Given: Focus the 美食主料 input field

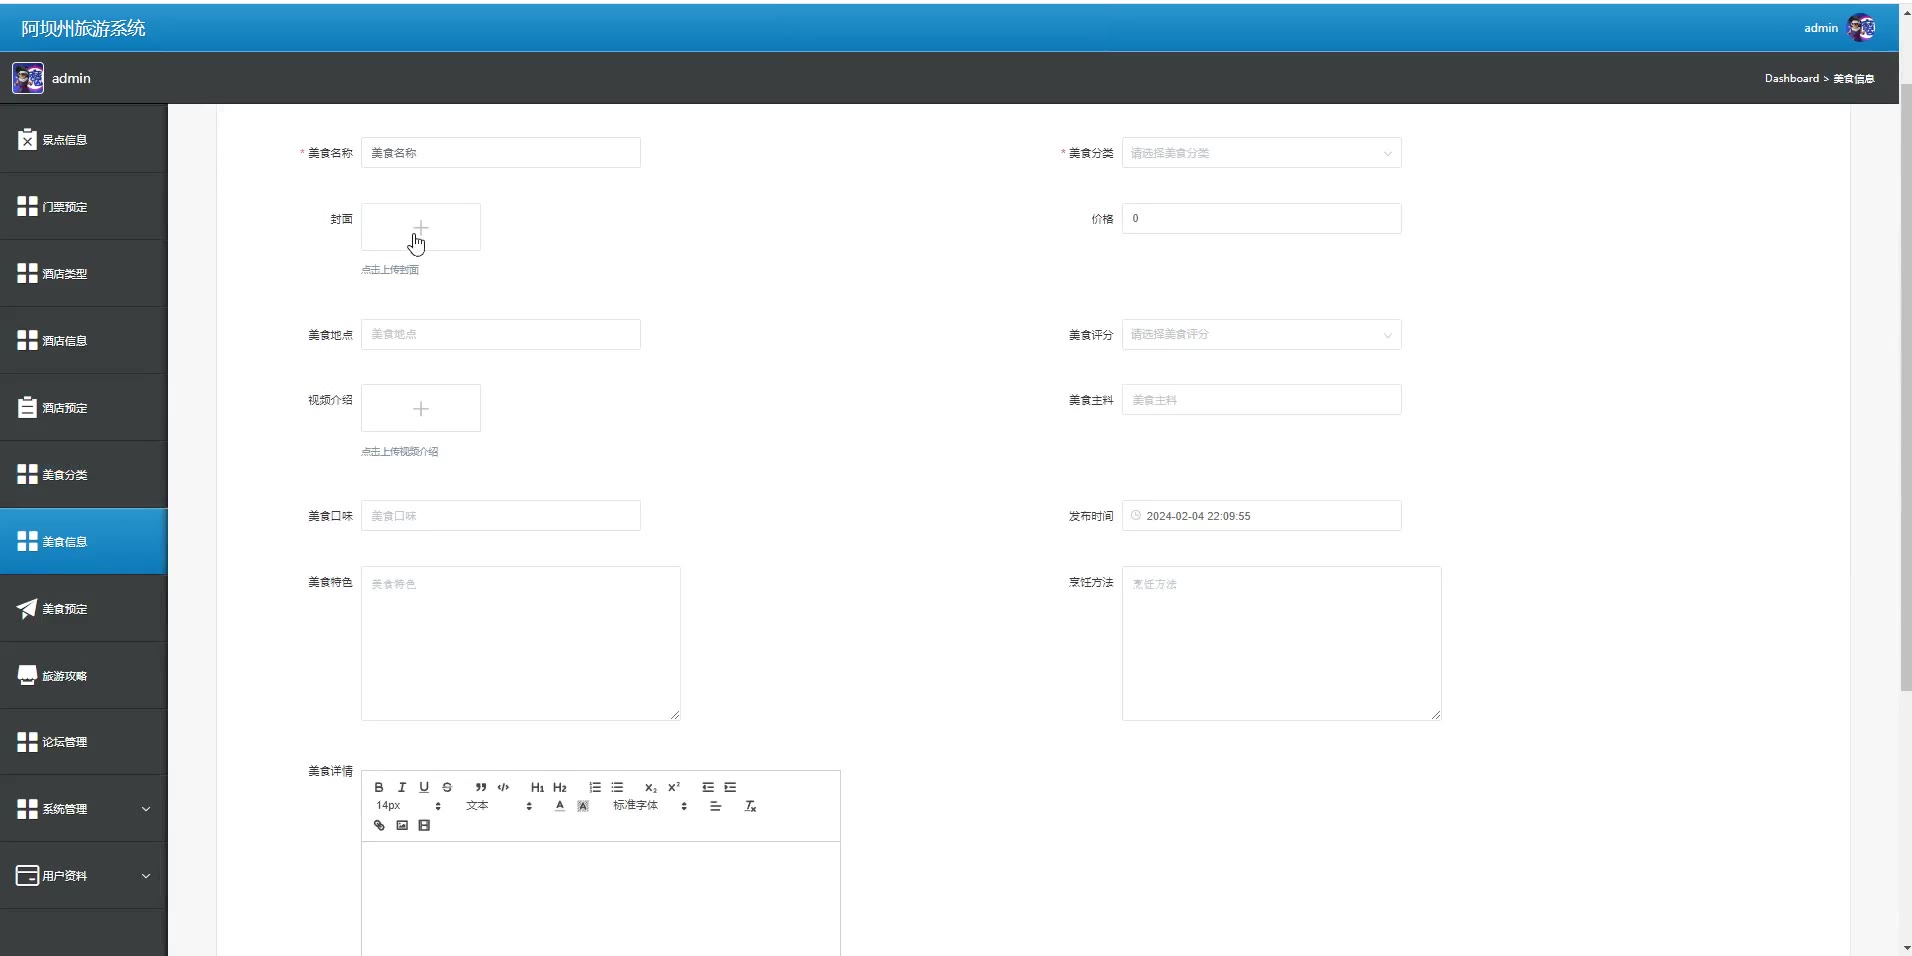Looking at the screenshot, I should tap(1261, 400).
